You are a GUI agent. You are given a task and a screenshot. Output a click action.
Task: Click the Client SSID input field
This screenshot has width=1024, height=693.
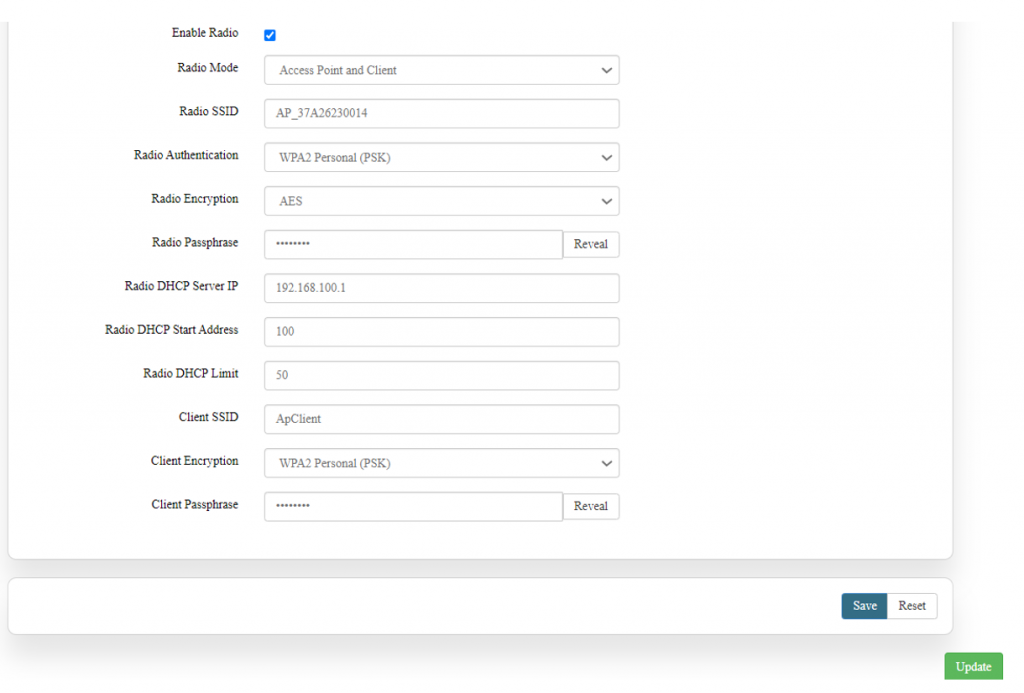click(441, 419)
